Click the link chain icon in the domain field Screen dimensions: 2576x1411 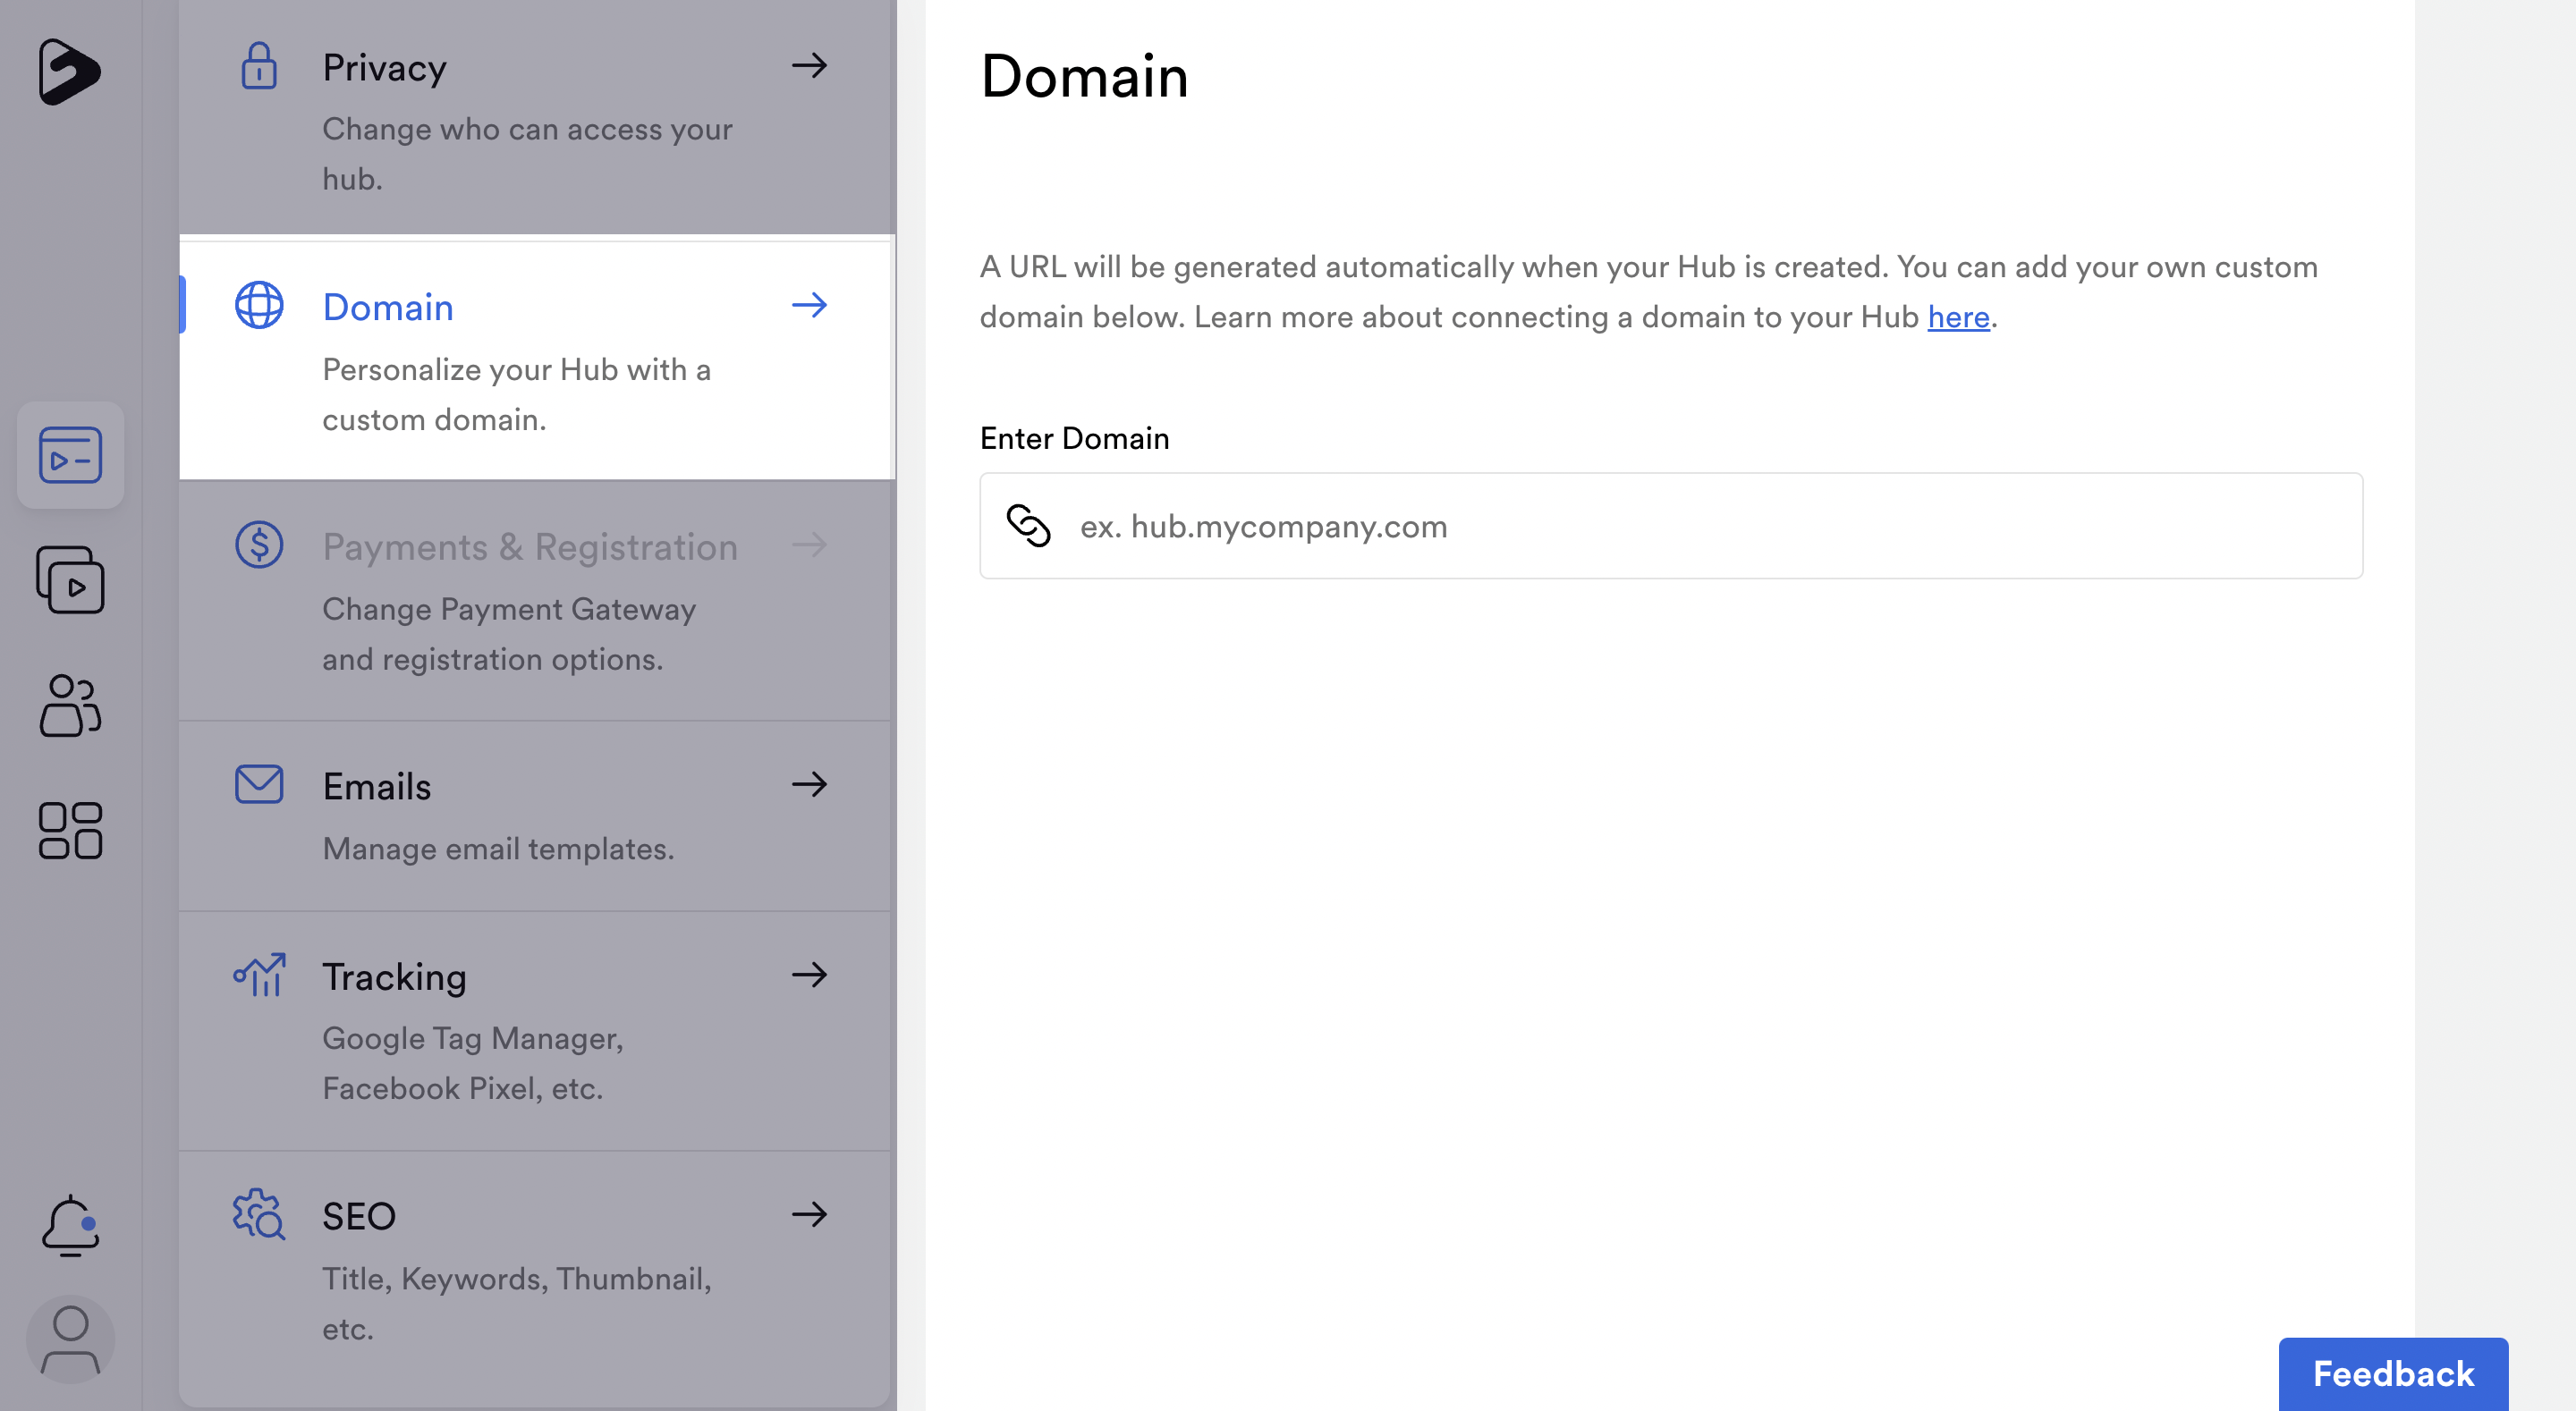(1029, 526)
